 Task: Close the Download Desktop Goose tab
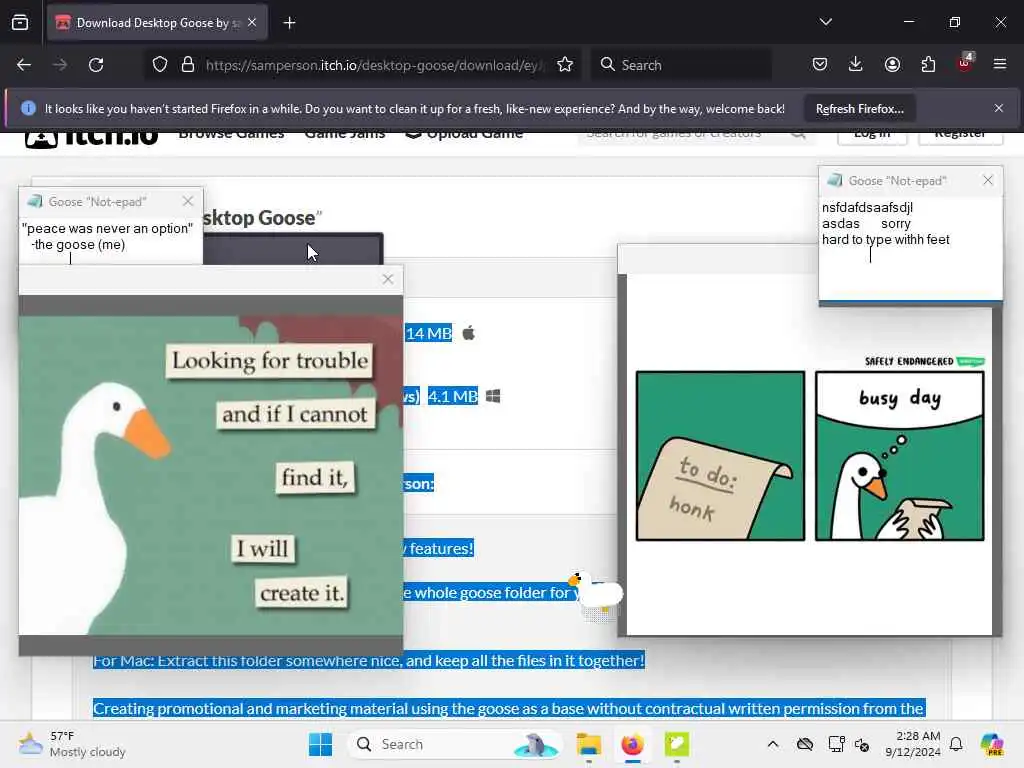click(x=252, y=23)
